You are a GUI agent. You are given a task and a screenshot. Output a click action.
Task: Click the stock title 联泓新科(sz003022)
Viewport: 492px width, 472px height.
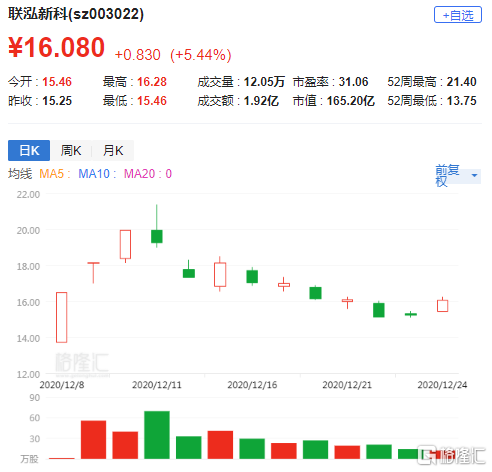click(76, 14)
